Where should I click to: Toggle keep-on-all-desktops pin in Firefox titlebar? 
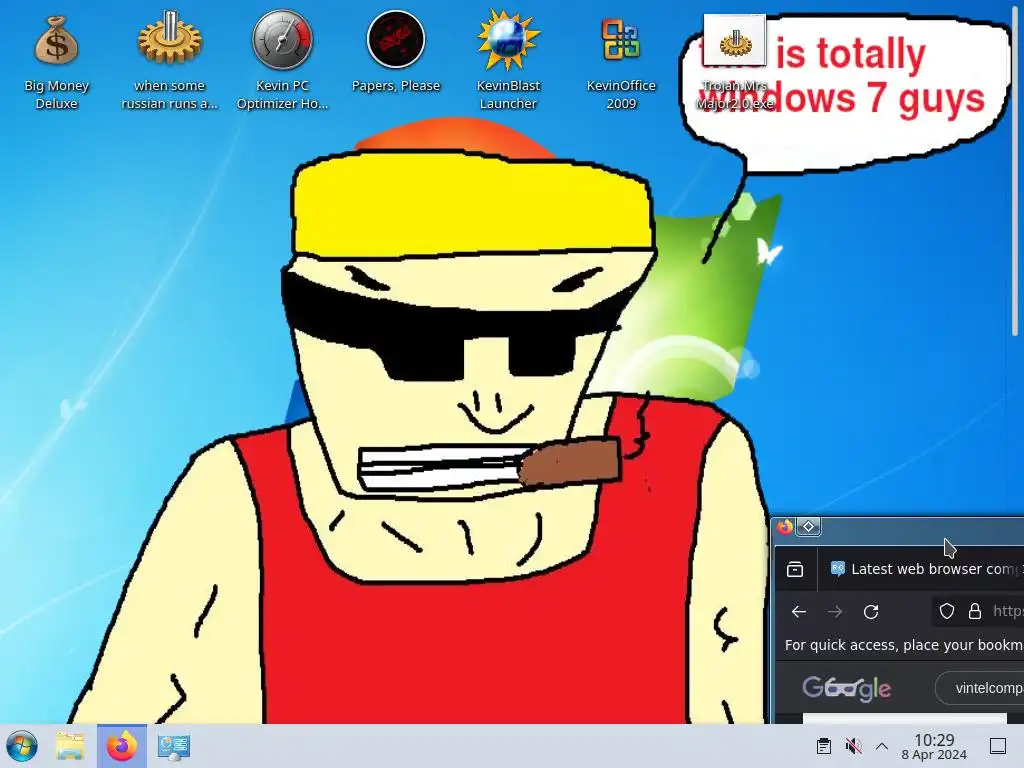[x=808, y=526]
